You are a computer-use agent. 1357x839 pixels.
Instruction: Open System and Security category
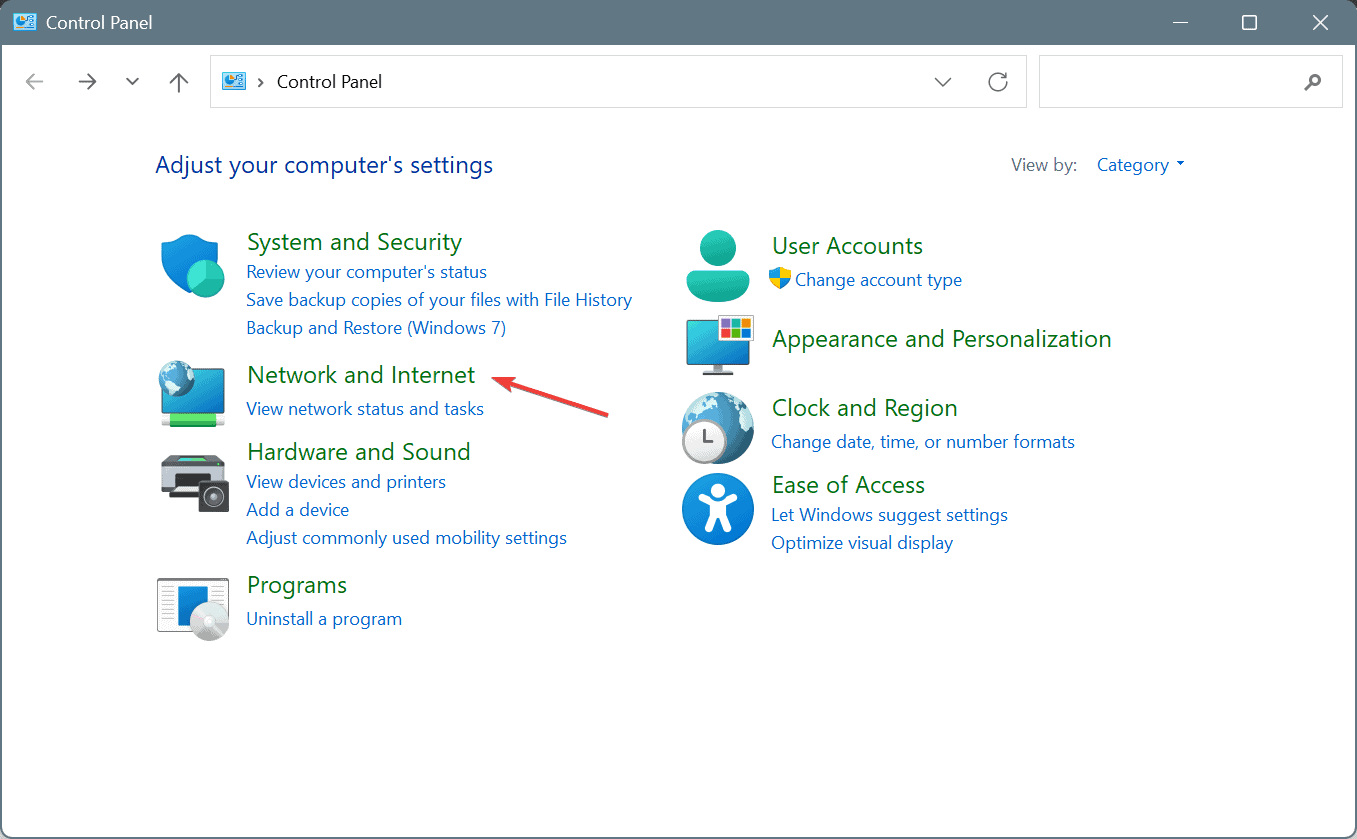(x=354, y=242)
